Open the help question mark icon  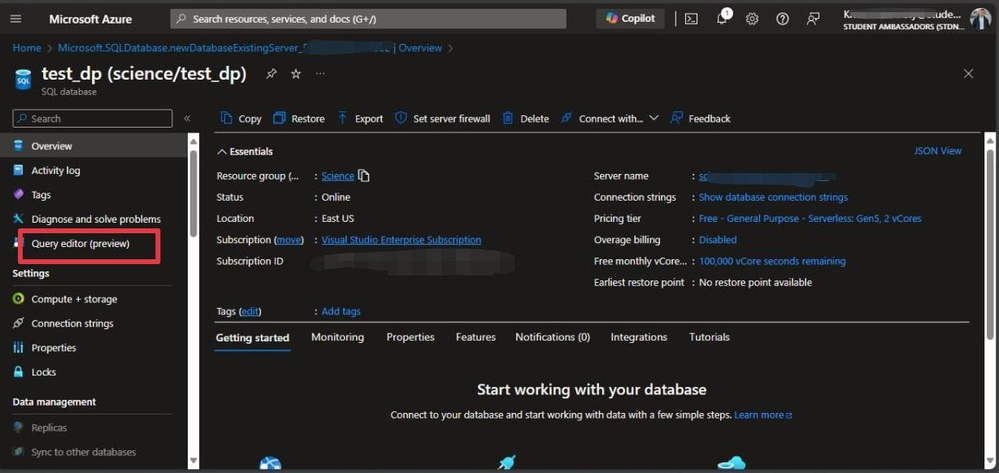point(782,19)
